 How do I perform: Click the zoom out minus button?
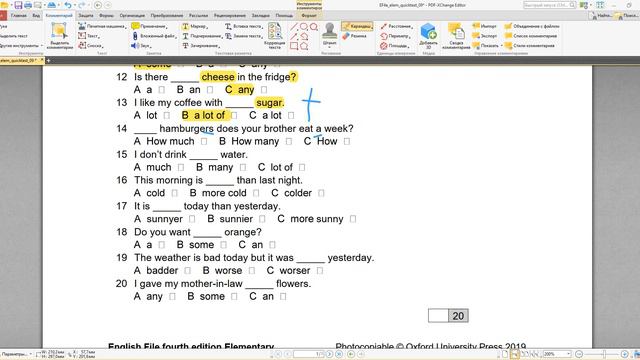point(579,354)
